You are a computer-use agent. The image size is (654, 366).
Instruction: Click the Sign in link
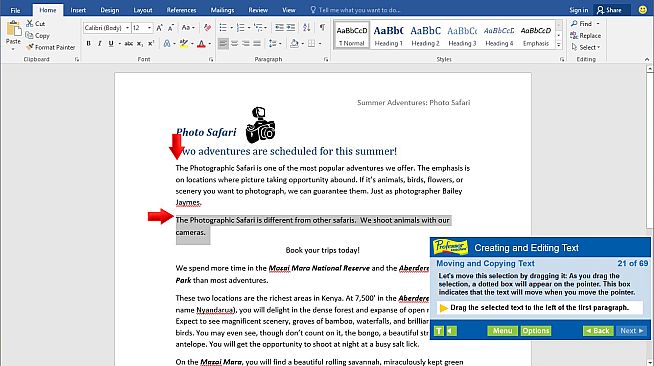pyautogui.click(x=579, y=10)
